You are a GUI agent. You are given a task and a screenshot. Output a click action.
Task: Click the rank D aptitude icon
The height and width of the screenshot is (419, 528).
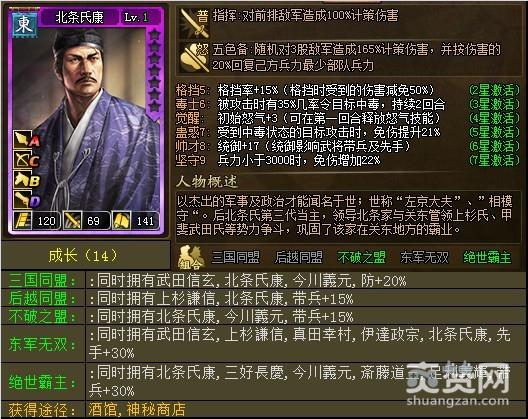[x=26, y=199]
